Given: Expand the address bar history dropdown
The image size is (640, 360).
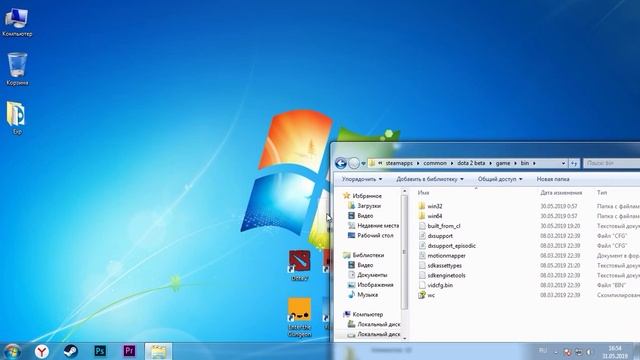Looking at the screenshot, I should tap(563, 163).
